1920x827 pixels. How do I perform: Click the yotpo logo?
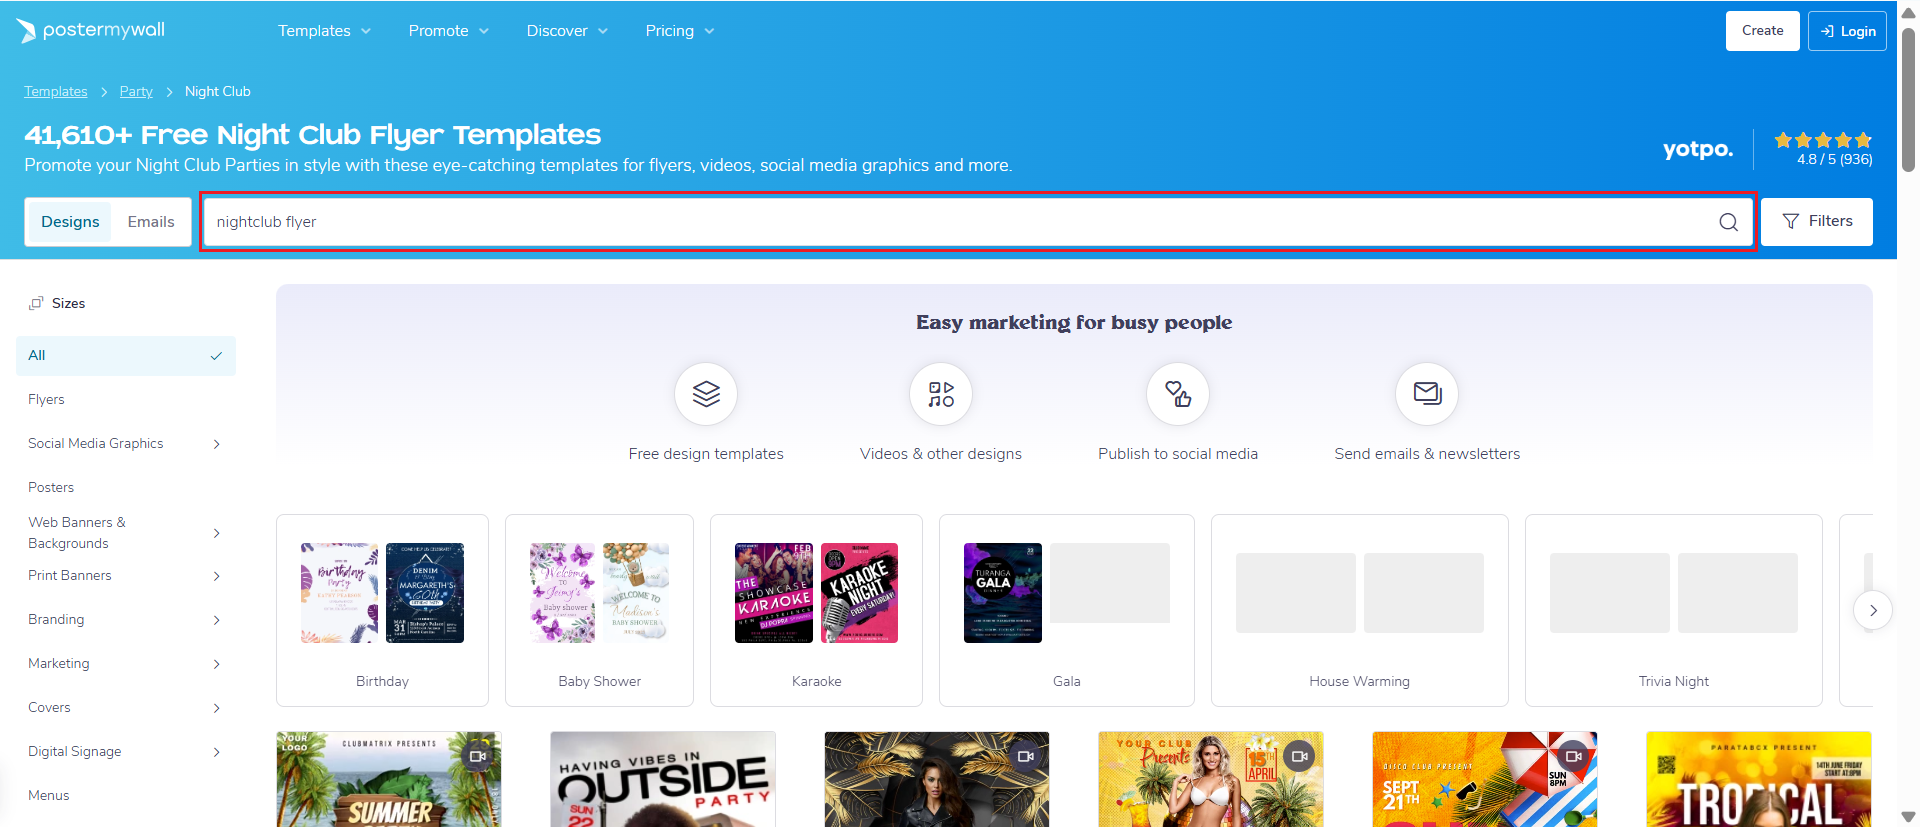[1698, 149]
